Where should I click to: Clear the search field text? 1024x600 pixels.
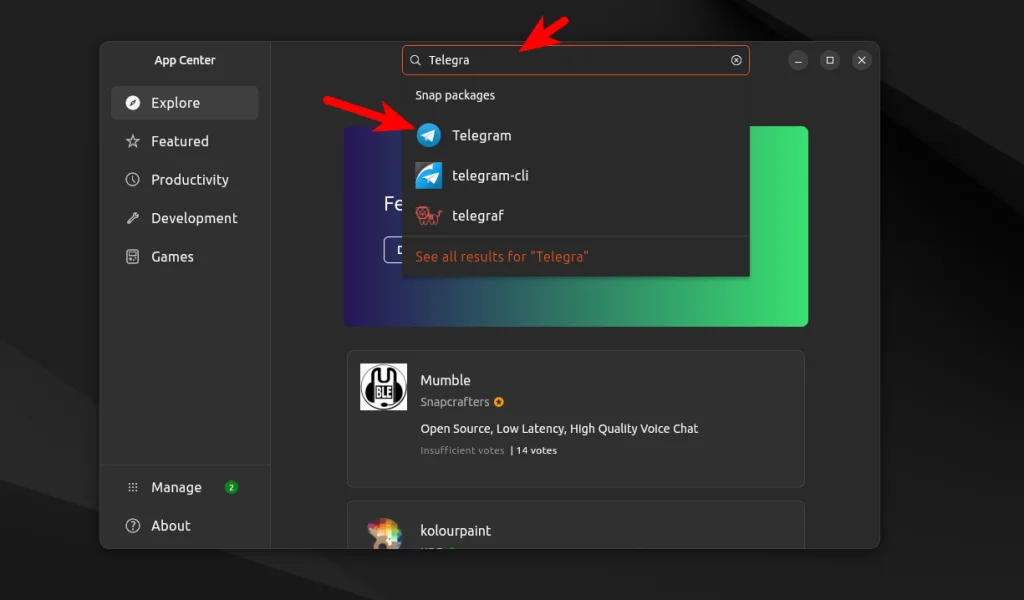point(736,60)
